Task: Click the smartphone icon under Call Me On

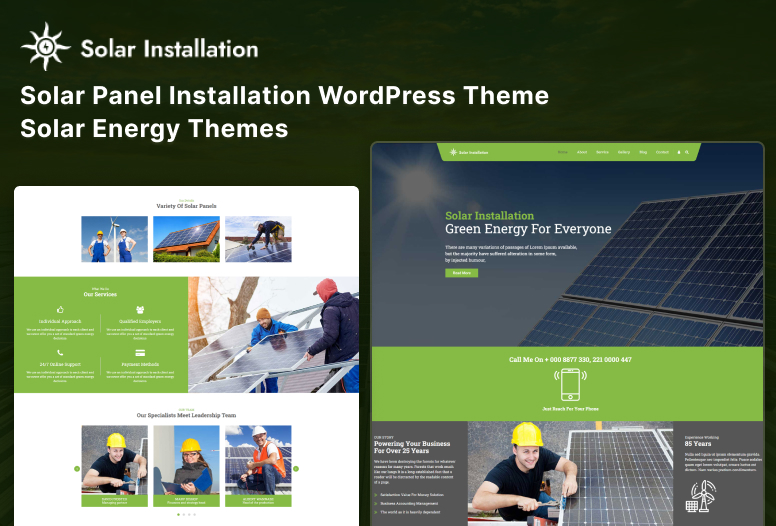Action: pyautogui.click(x=570, y=385)
